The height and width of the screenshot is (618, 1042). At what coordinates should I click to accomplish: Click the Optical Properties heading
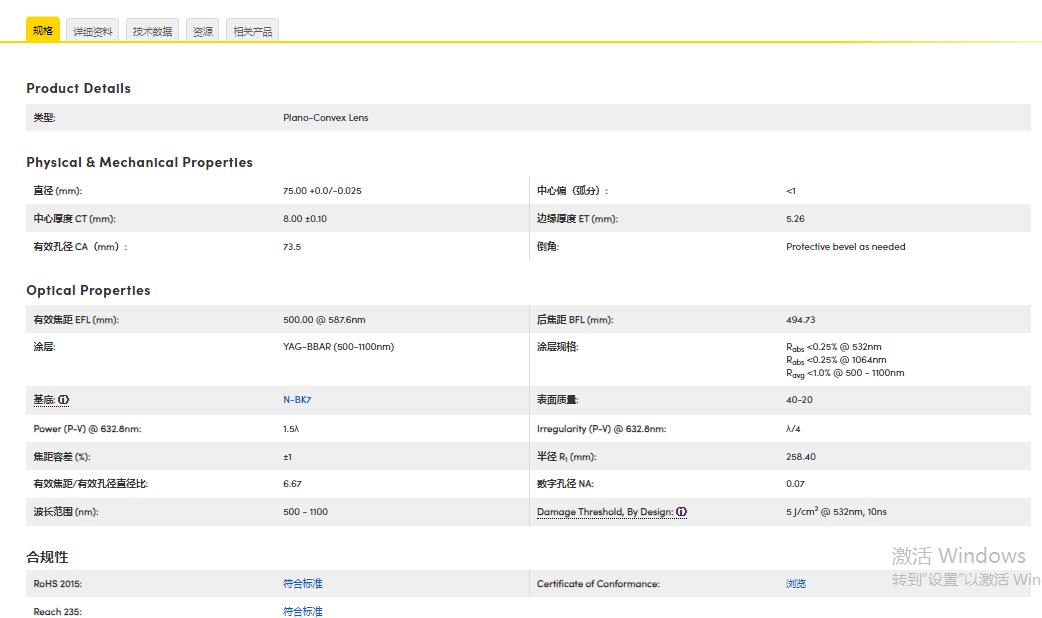coord(88,290)
